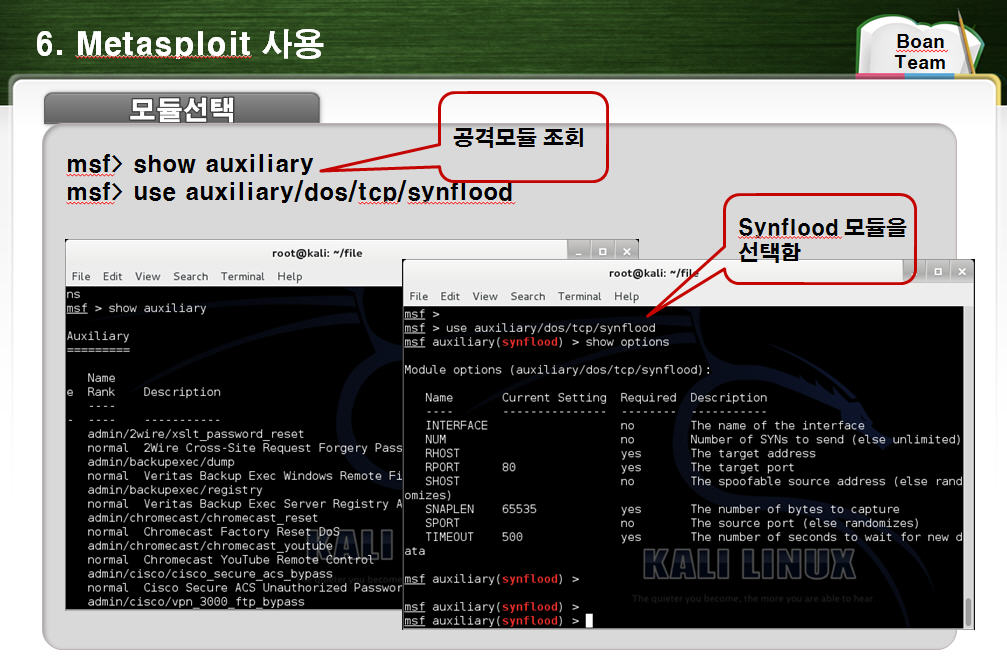This screenshot has height=656, width=1007.
Task: Maximize the front synflood terminal window
Action: point(938,271)
